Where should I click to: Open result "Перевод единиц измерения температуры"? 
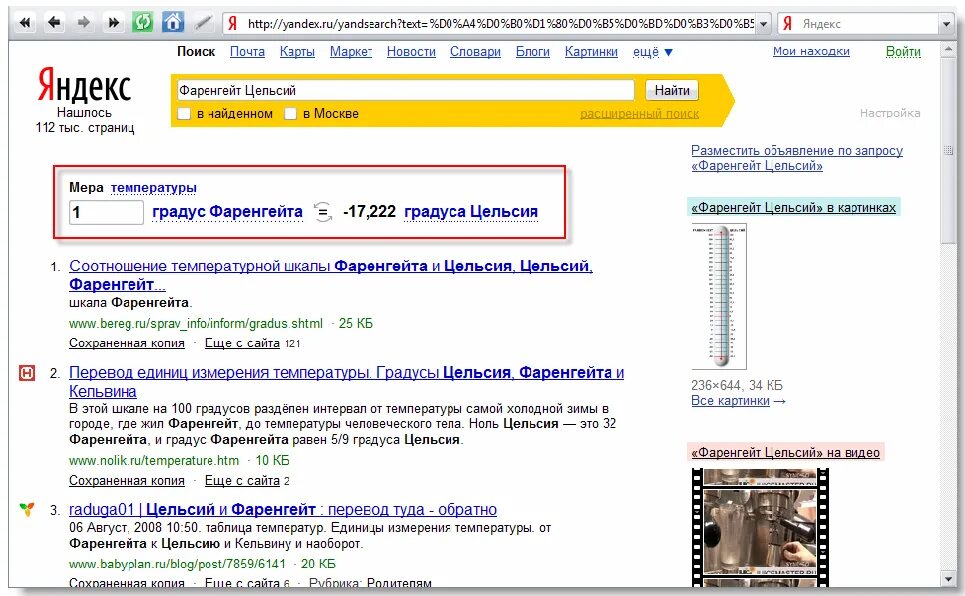(346, 382)
